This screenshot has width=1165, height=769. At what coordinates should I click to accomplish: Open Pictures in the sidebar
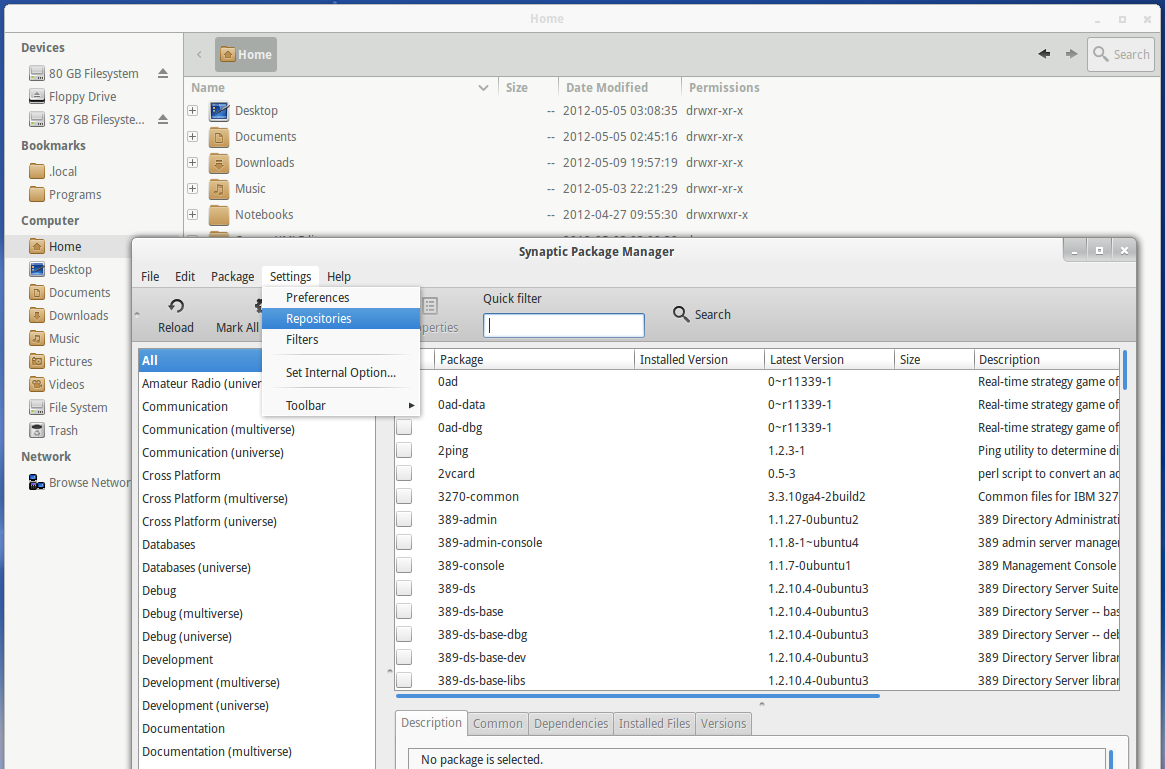point(61,361)
